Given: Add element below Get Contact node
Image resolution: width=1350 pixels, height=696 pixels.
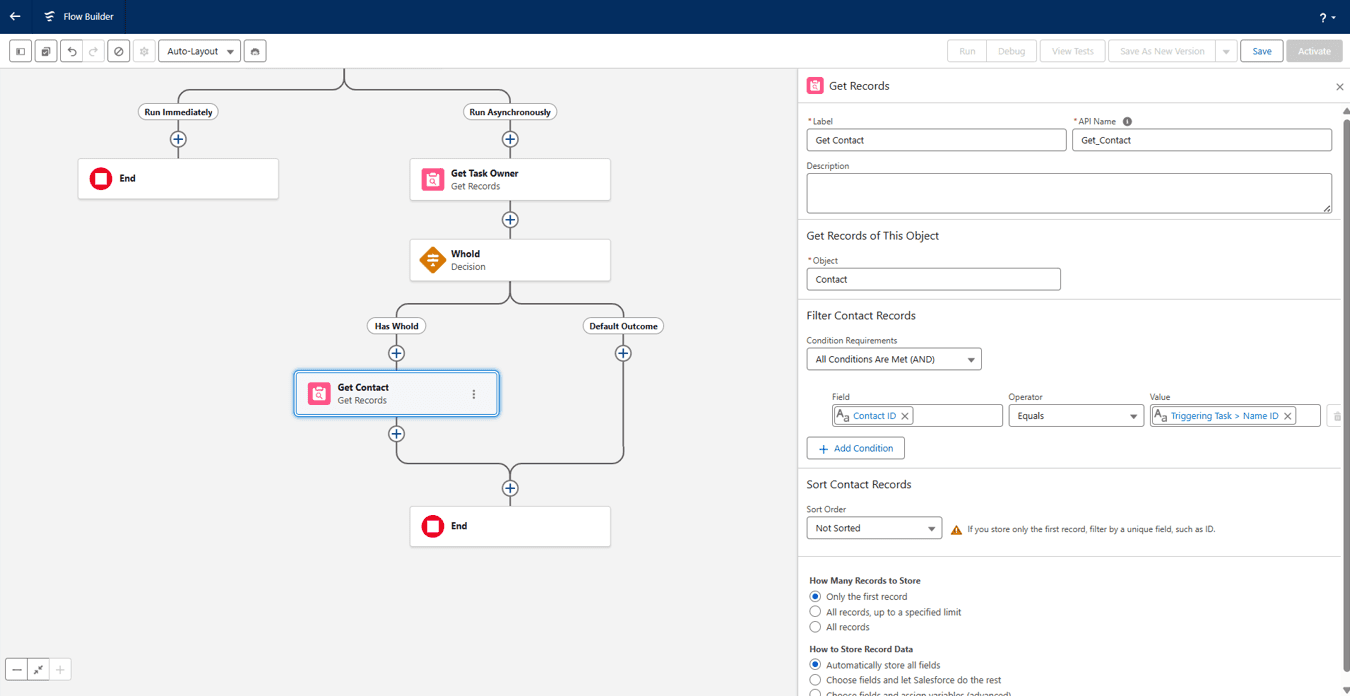Looking at the screenshot, I should (397, 434).
